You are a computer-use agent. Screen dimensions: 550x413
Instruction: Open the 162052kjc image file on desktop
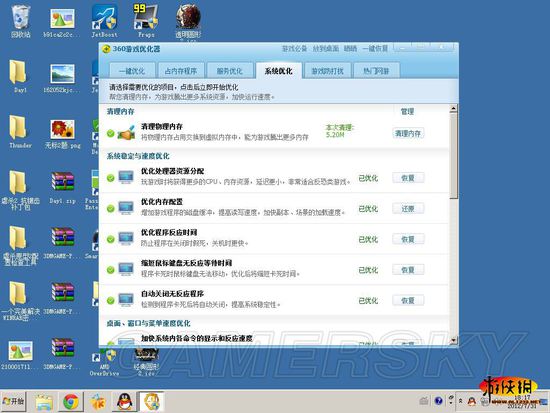tap(62, 78)
